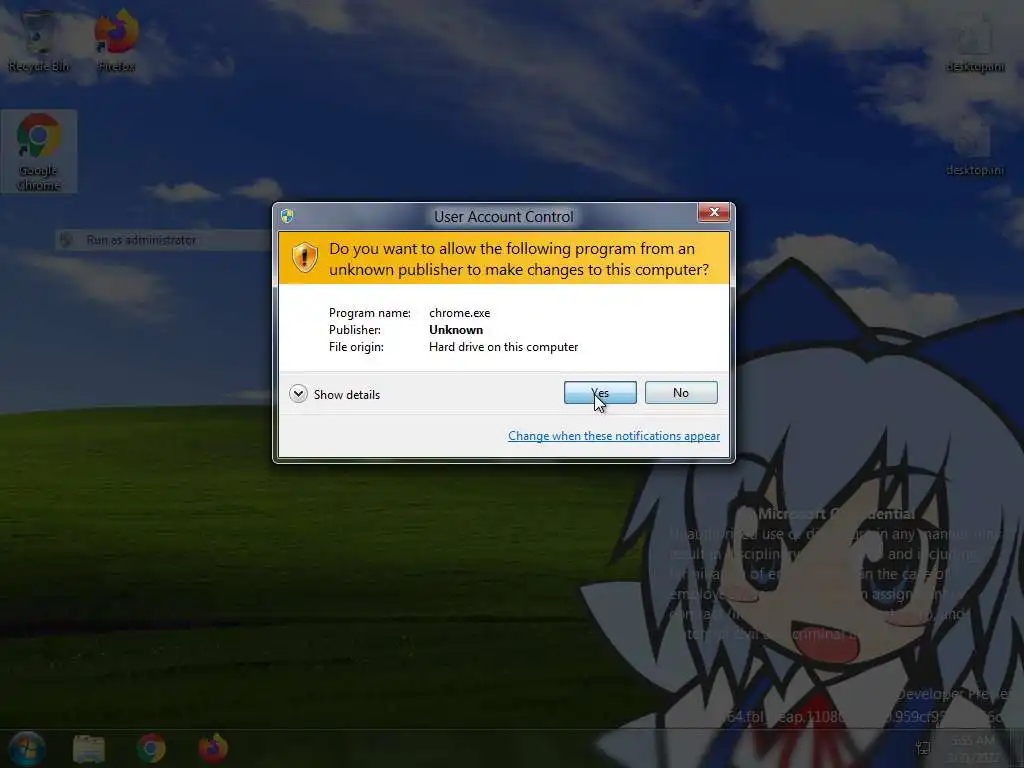Close the User Account Control dialog
The width and height of the screenshot is (1024, 768).
pyautogui.click(x=714, y=212)
